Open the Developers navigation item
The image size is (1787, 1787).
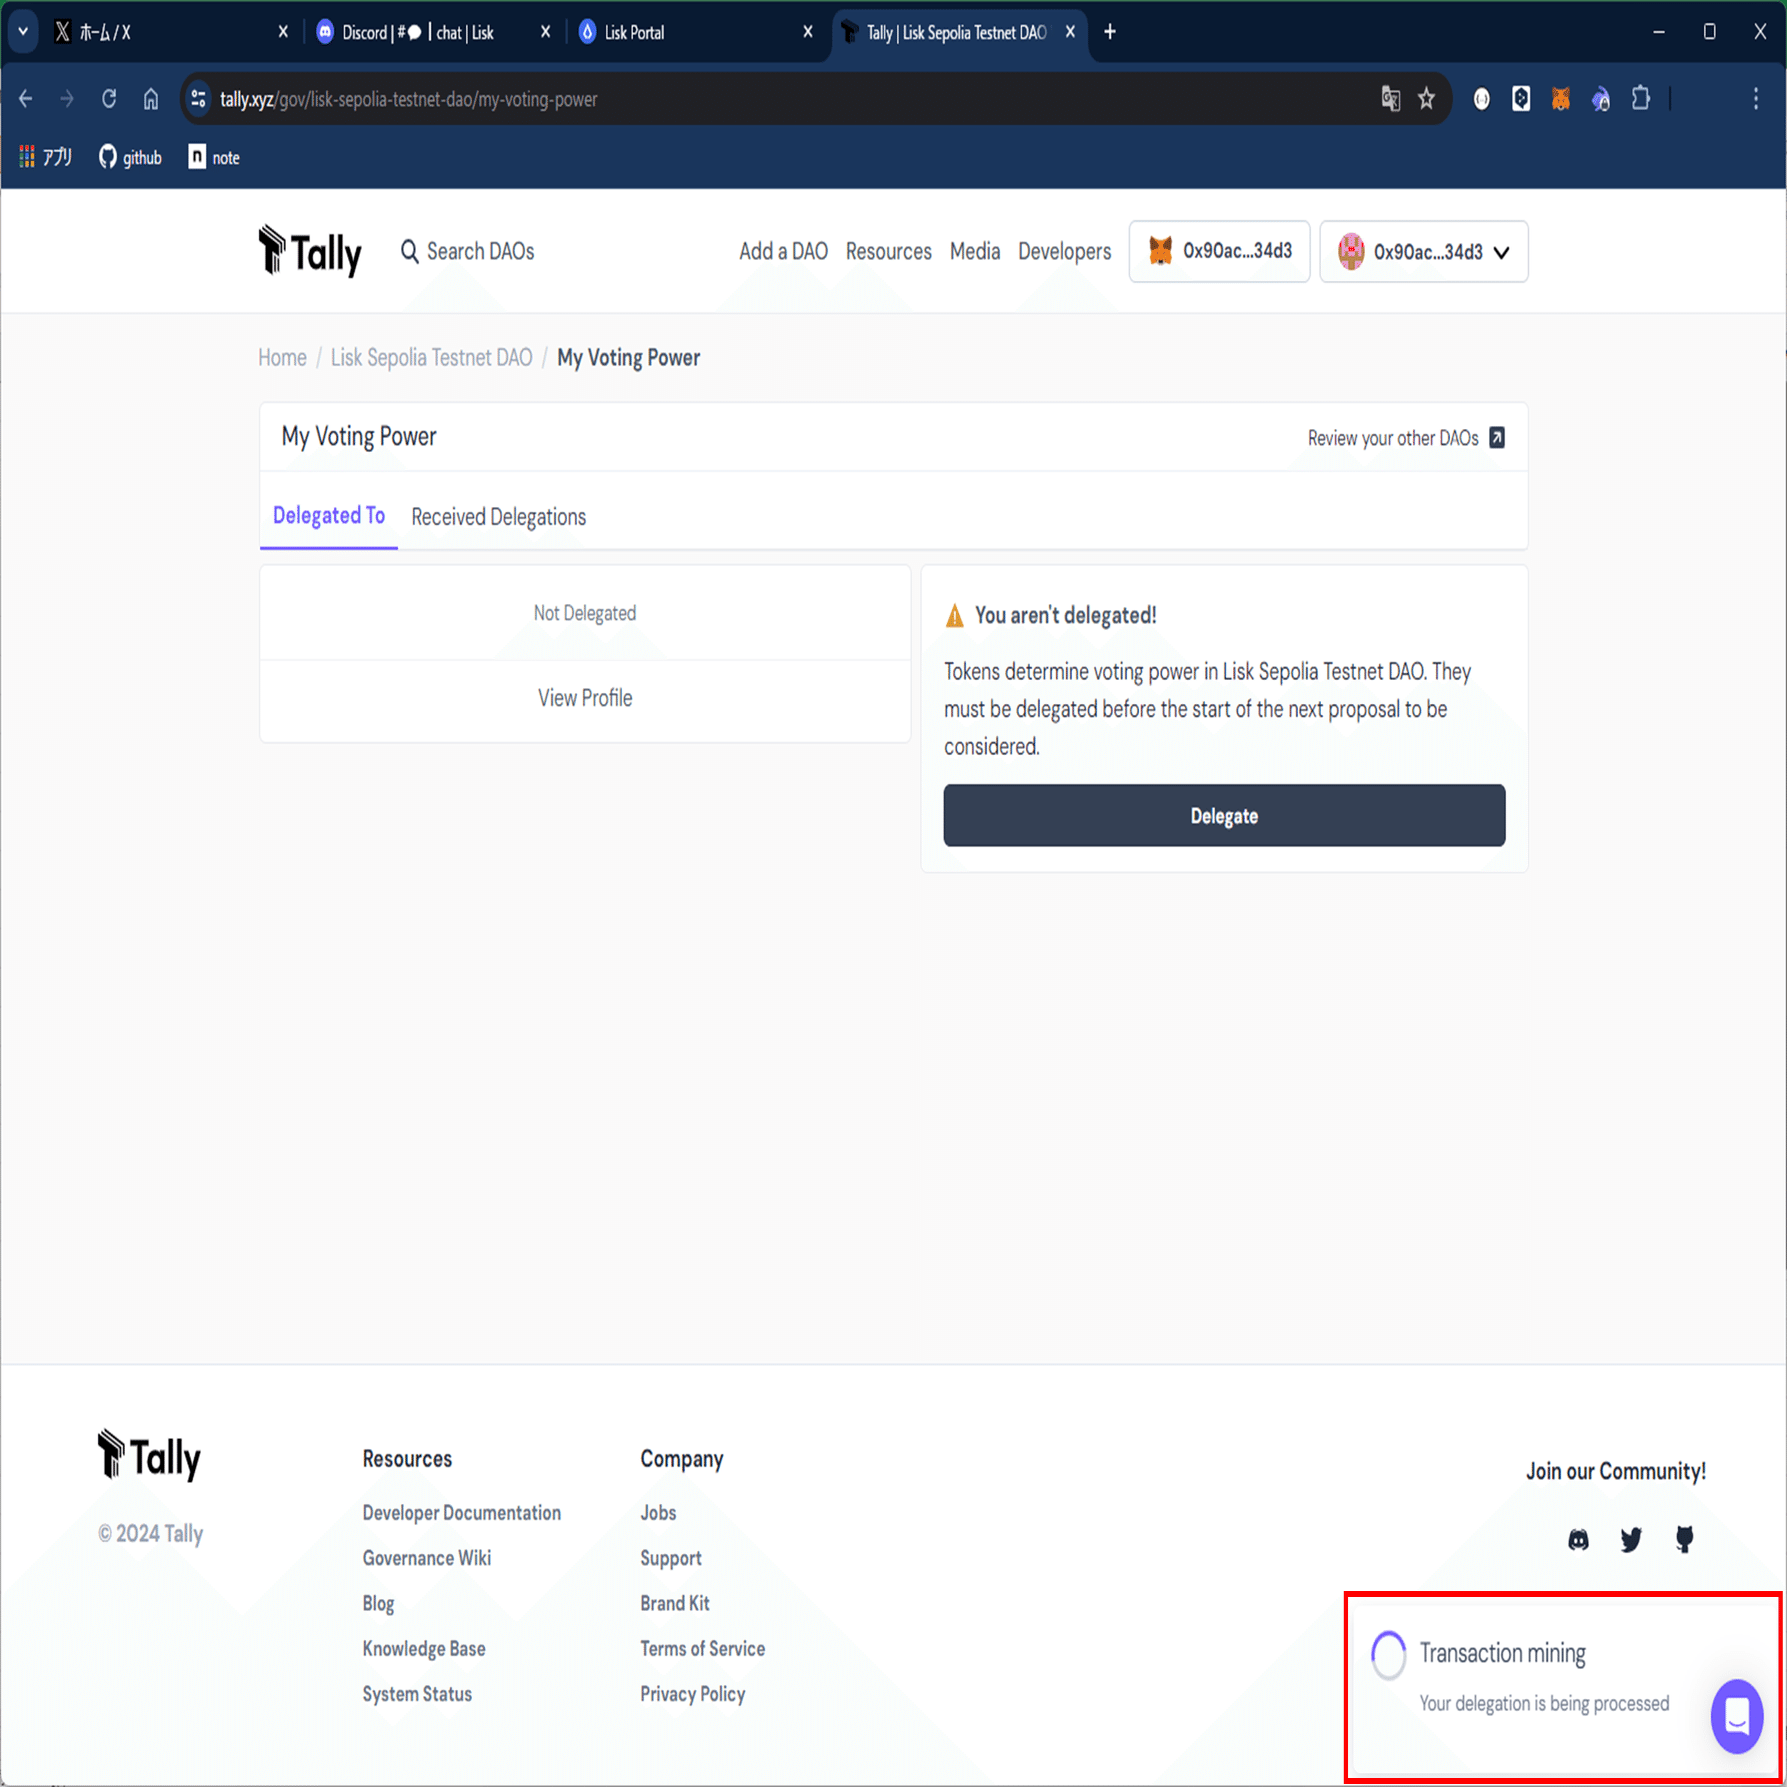click(1064, 251)
